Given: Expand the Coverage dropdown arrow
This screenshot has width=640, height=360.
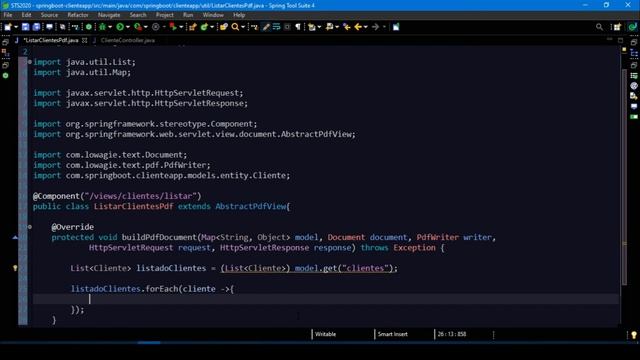Looking at the screenshot, I should (x=146, y=27).
